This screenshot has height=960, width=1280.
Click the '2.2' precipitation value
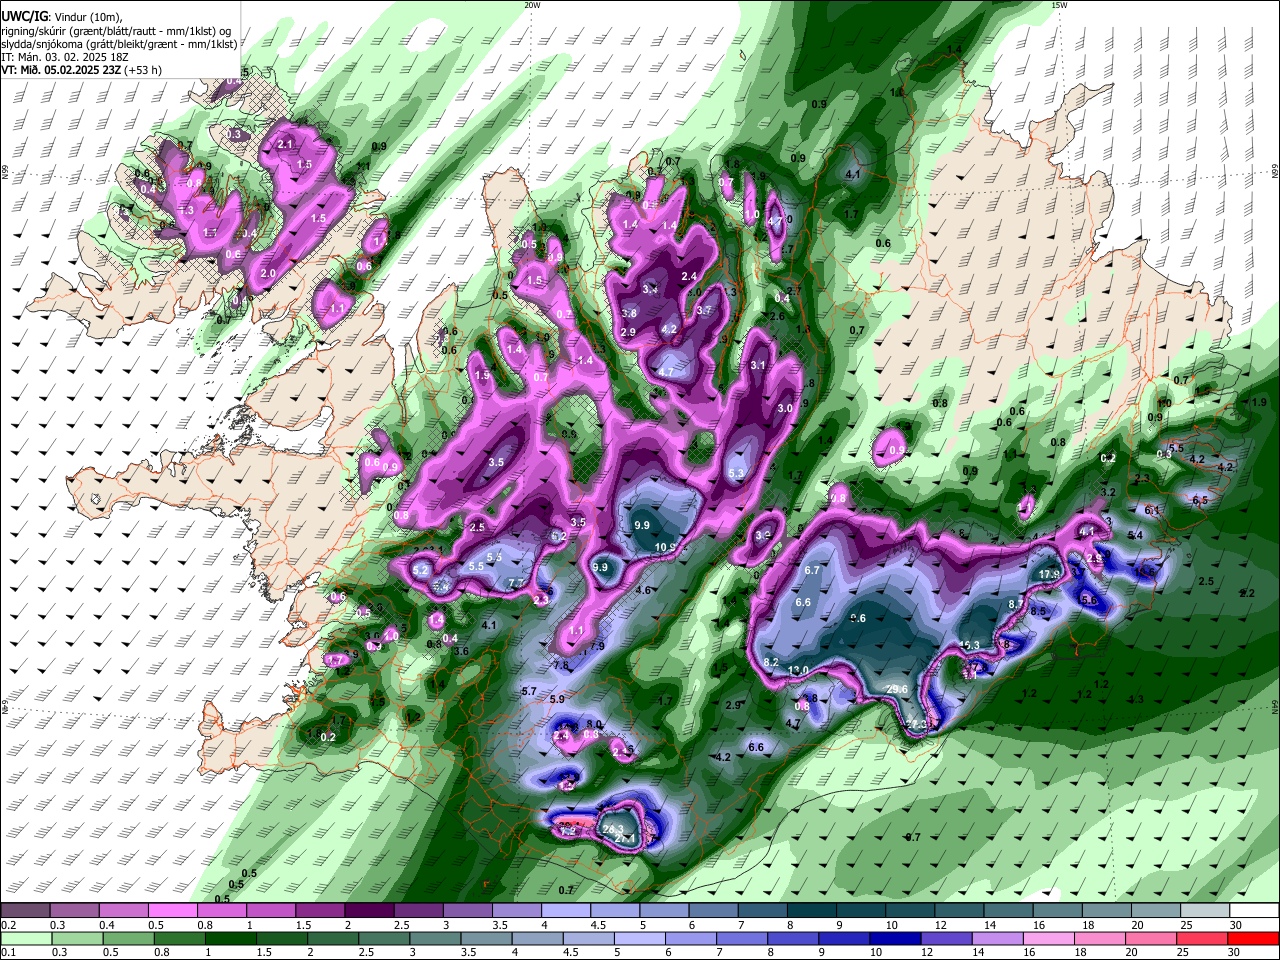click(1247, 593)
